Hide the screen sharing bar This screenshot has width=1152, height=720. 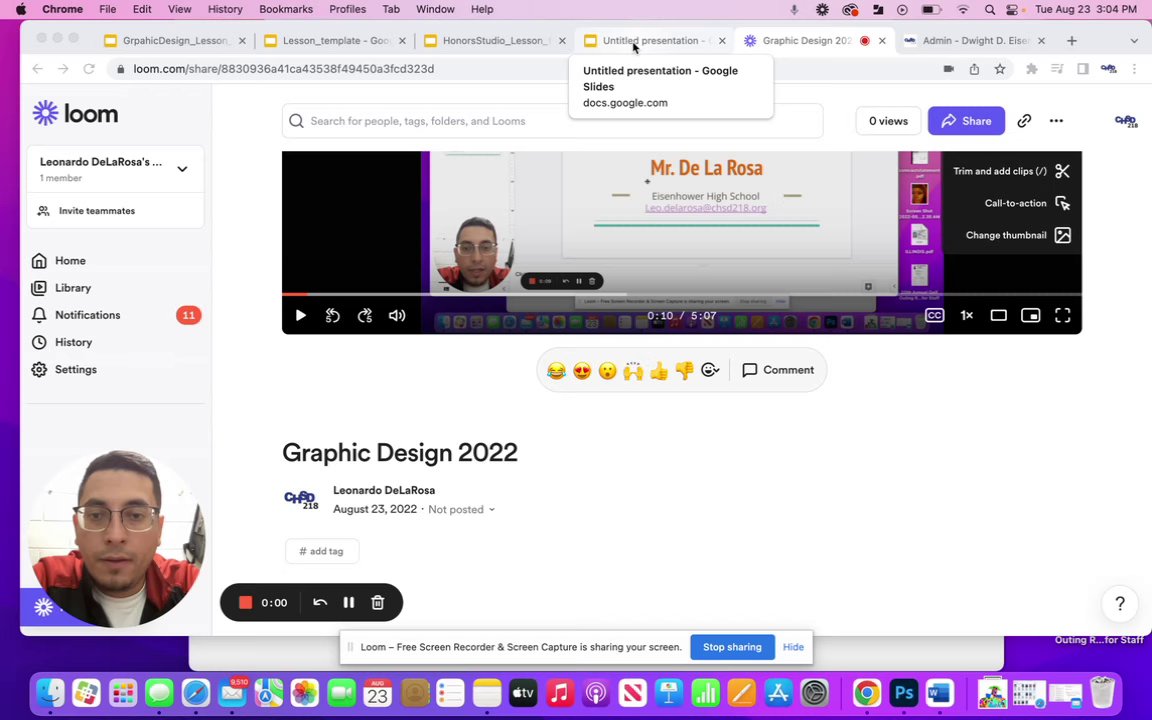pos(793,647)
